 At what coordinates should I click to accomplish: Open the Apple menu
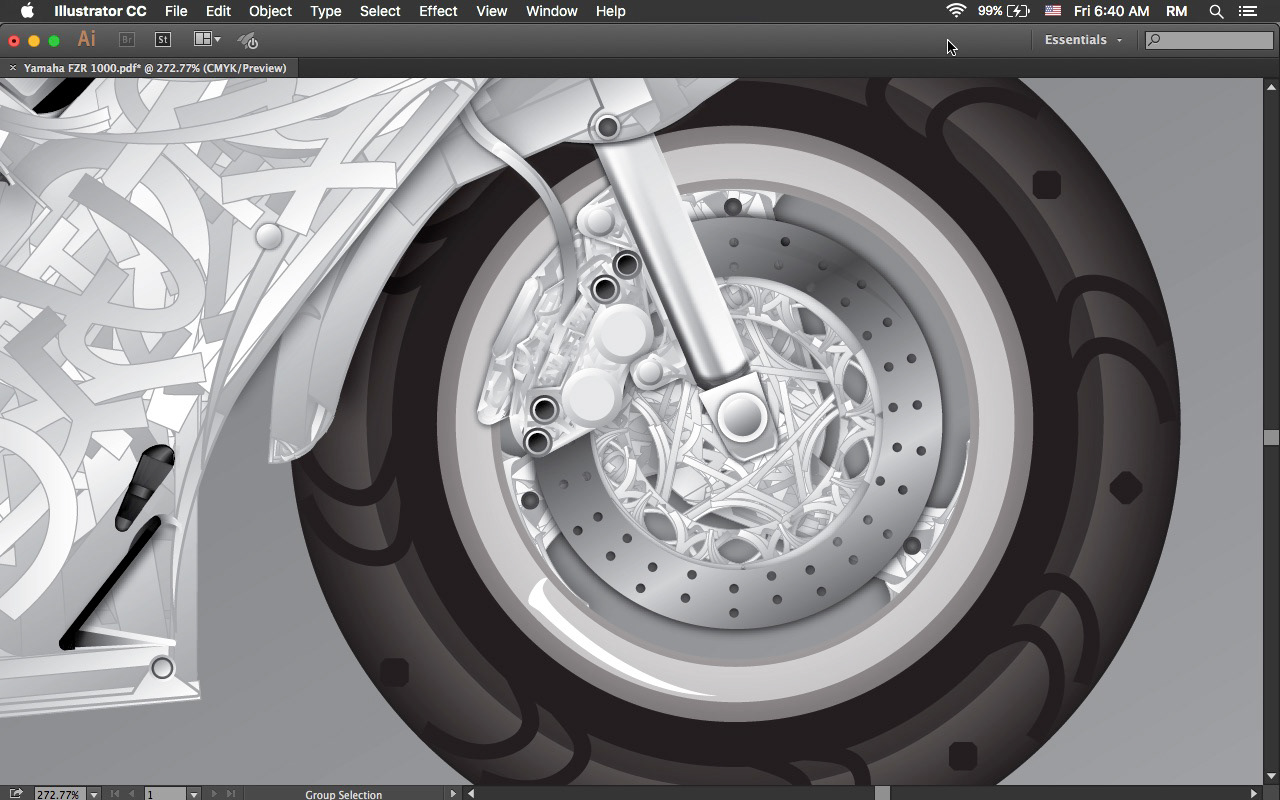pos(27,11)
